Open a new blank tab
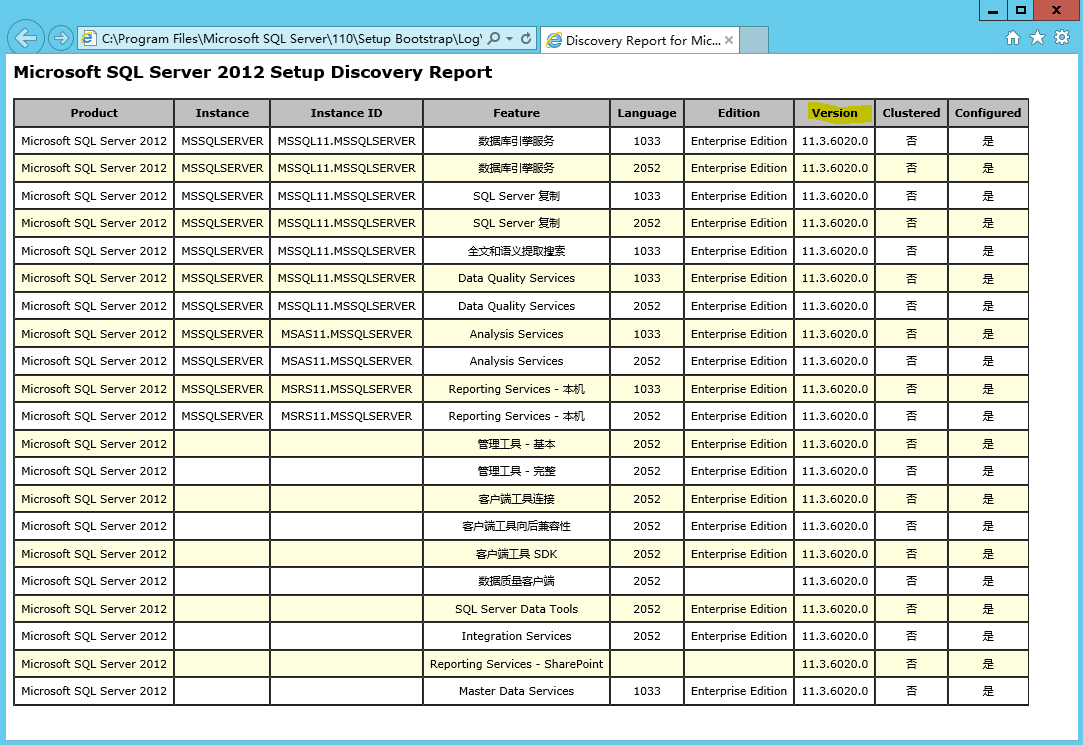 [754, 40]
